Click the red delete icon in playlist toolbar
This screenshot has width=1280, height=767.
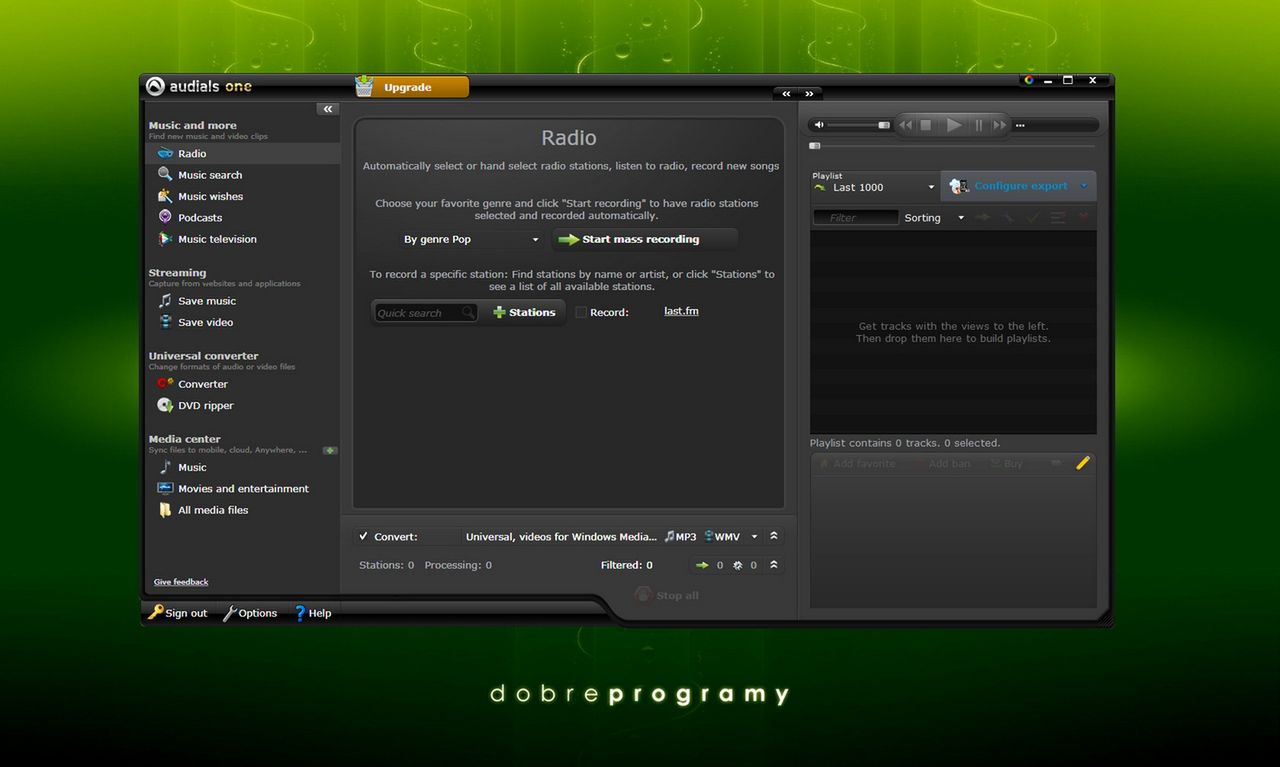(1082, 217)
